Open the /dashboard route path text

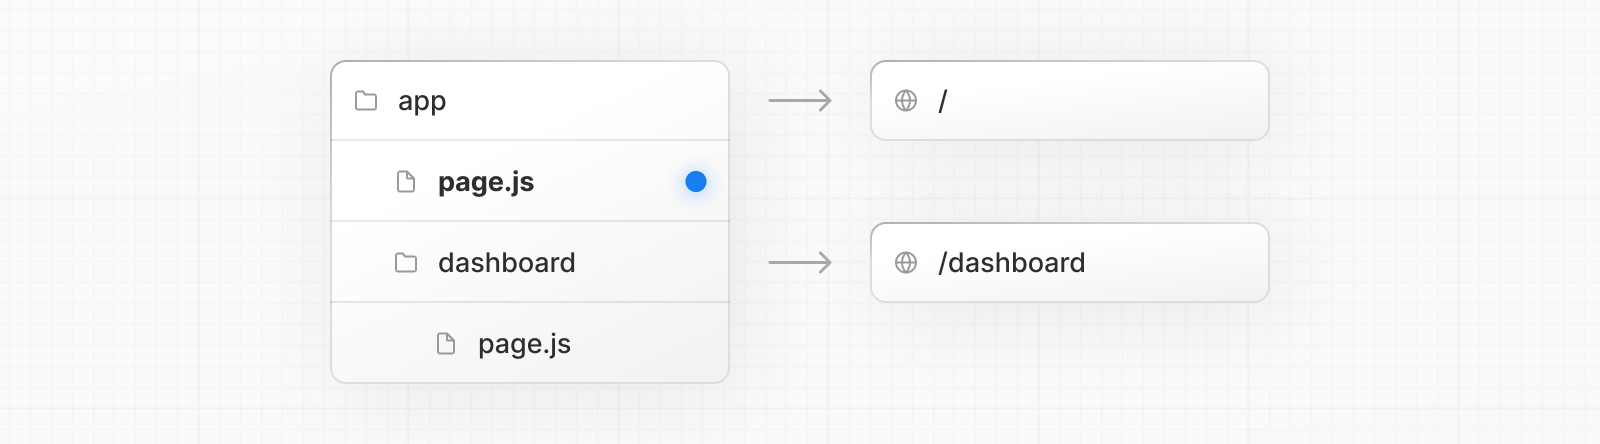tap(1012, 263)
